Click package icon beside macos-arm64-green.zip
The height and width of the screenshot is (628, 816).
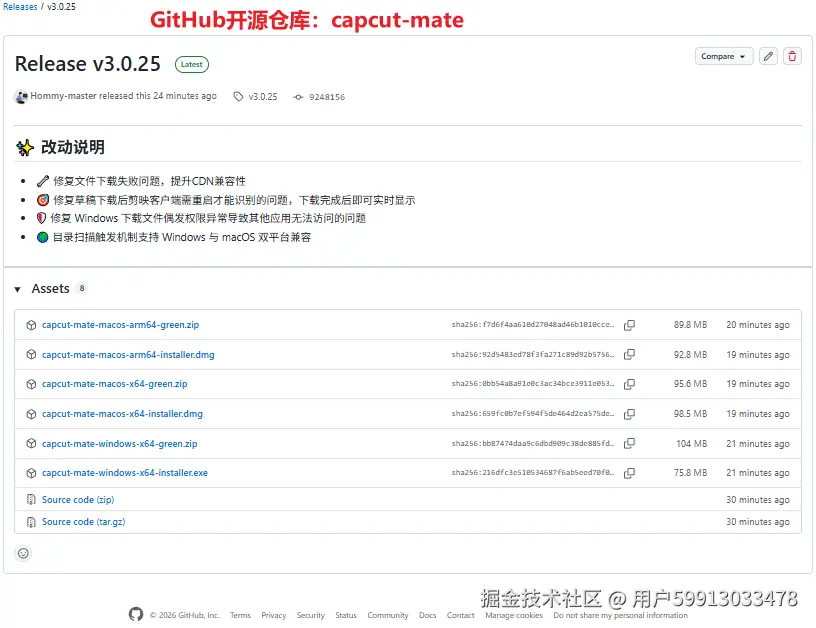(x=31, y=325)
